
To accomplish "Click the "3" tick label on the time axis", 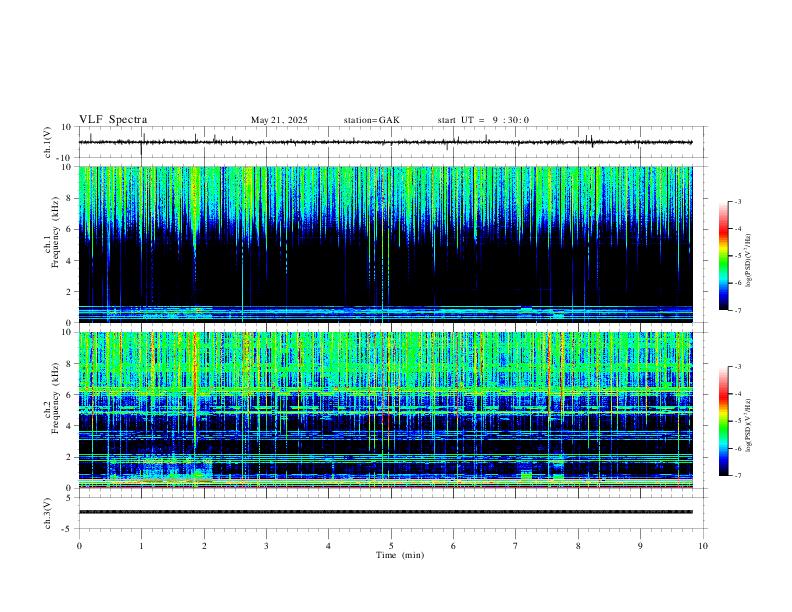I will [x=266, y=546].
